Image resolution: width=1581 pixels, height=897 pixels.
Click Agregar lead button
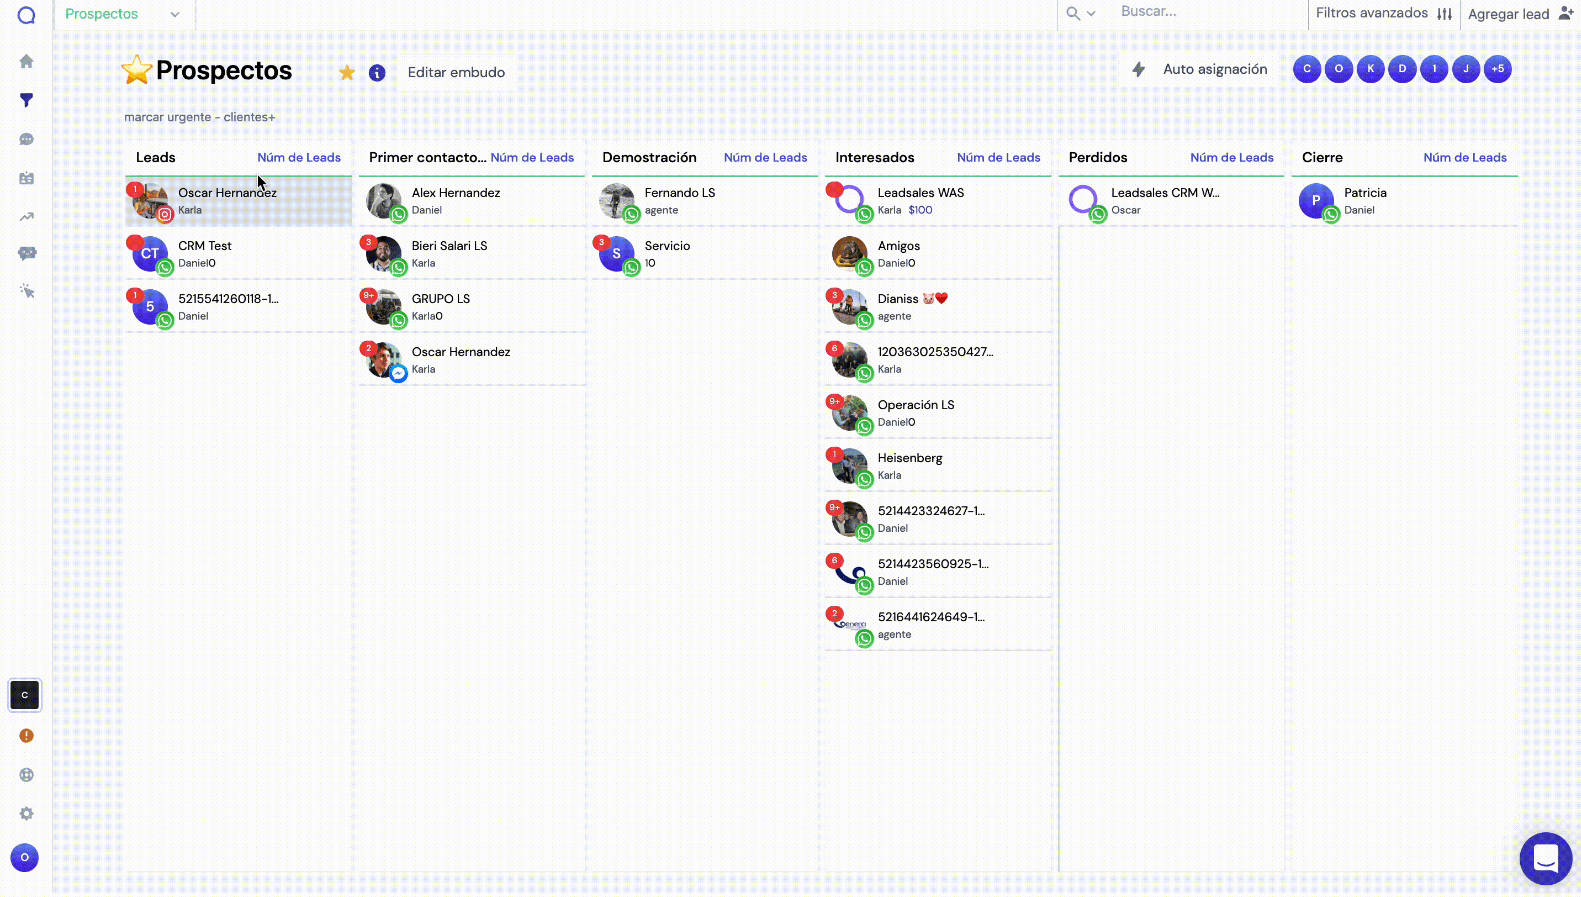click(x=1520, y=14)
